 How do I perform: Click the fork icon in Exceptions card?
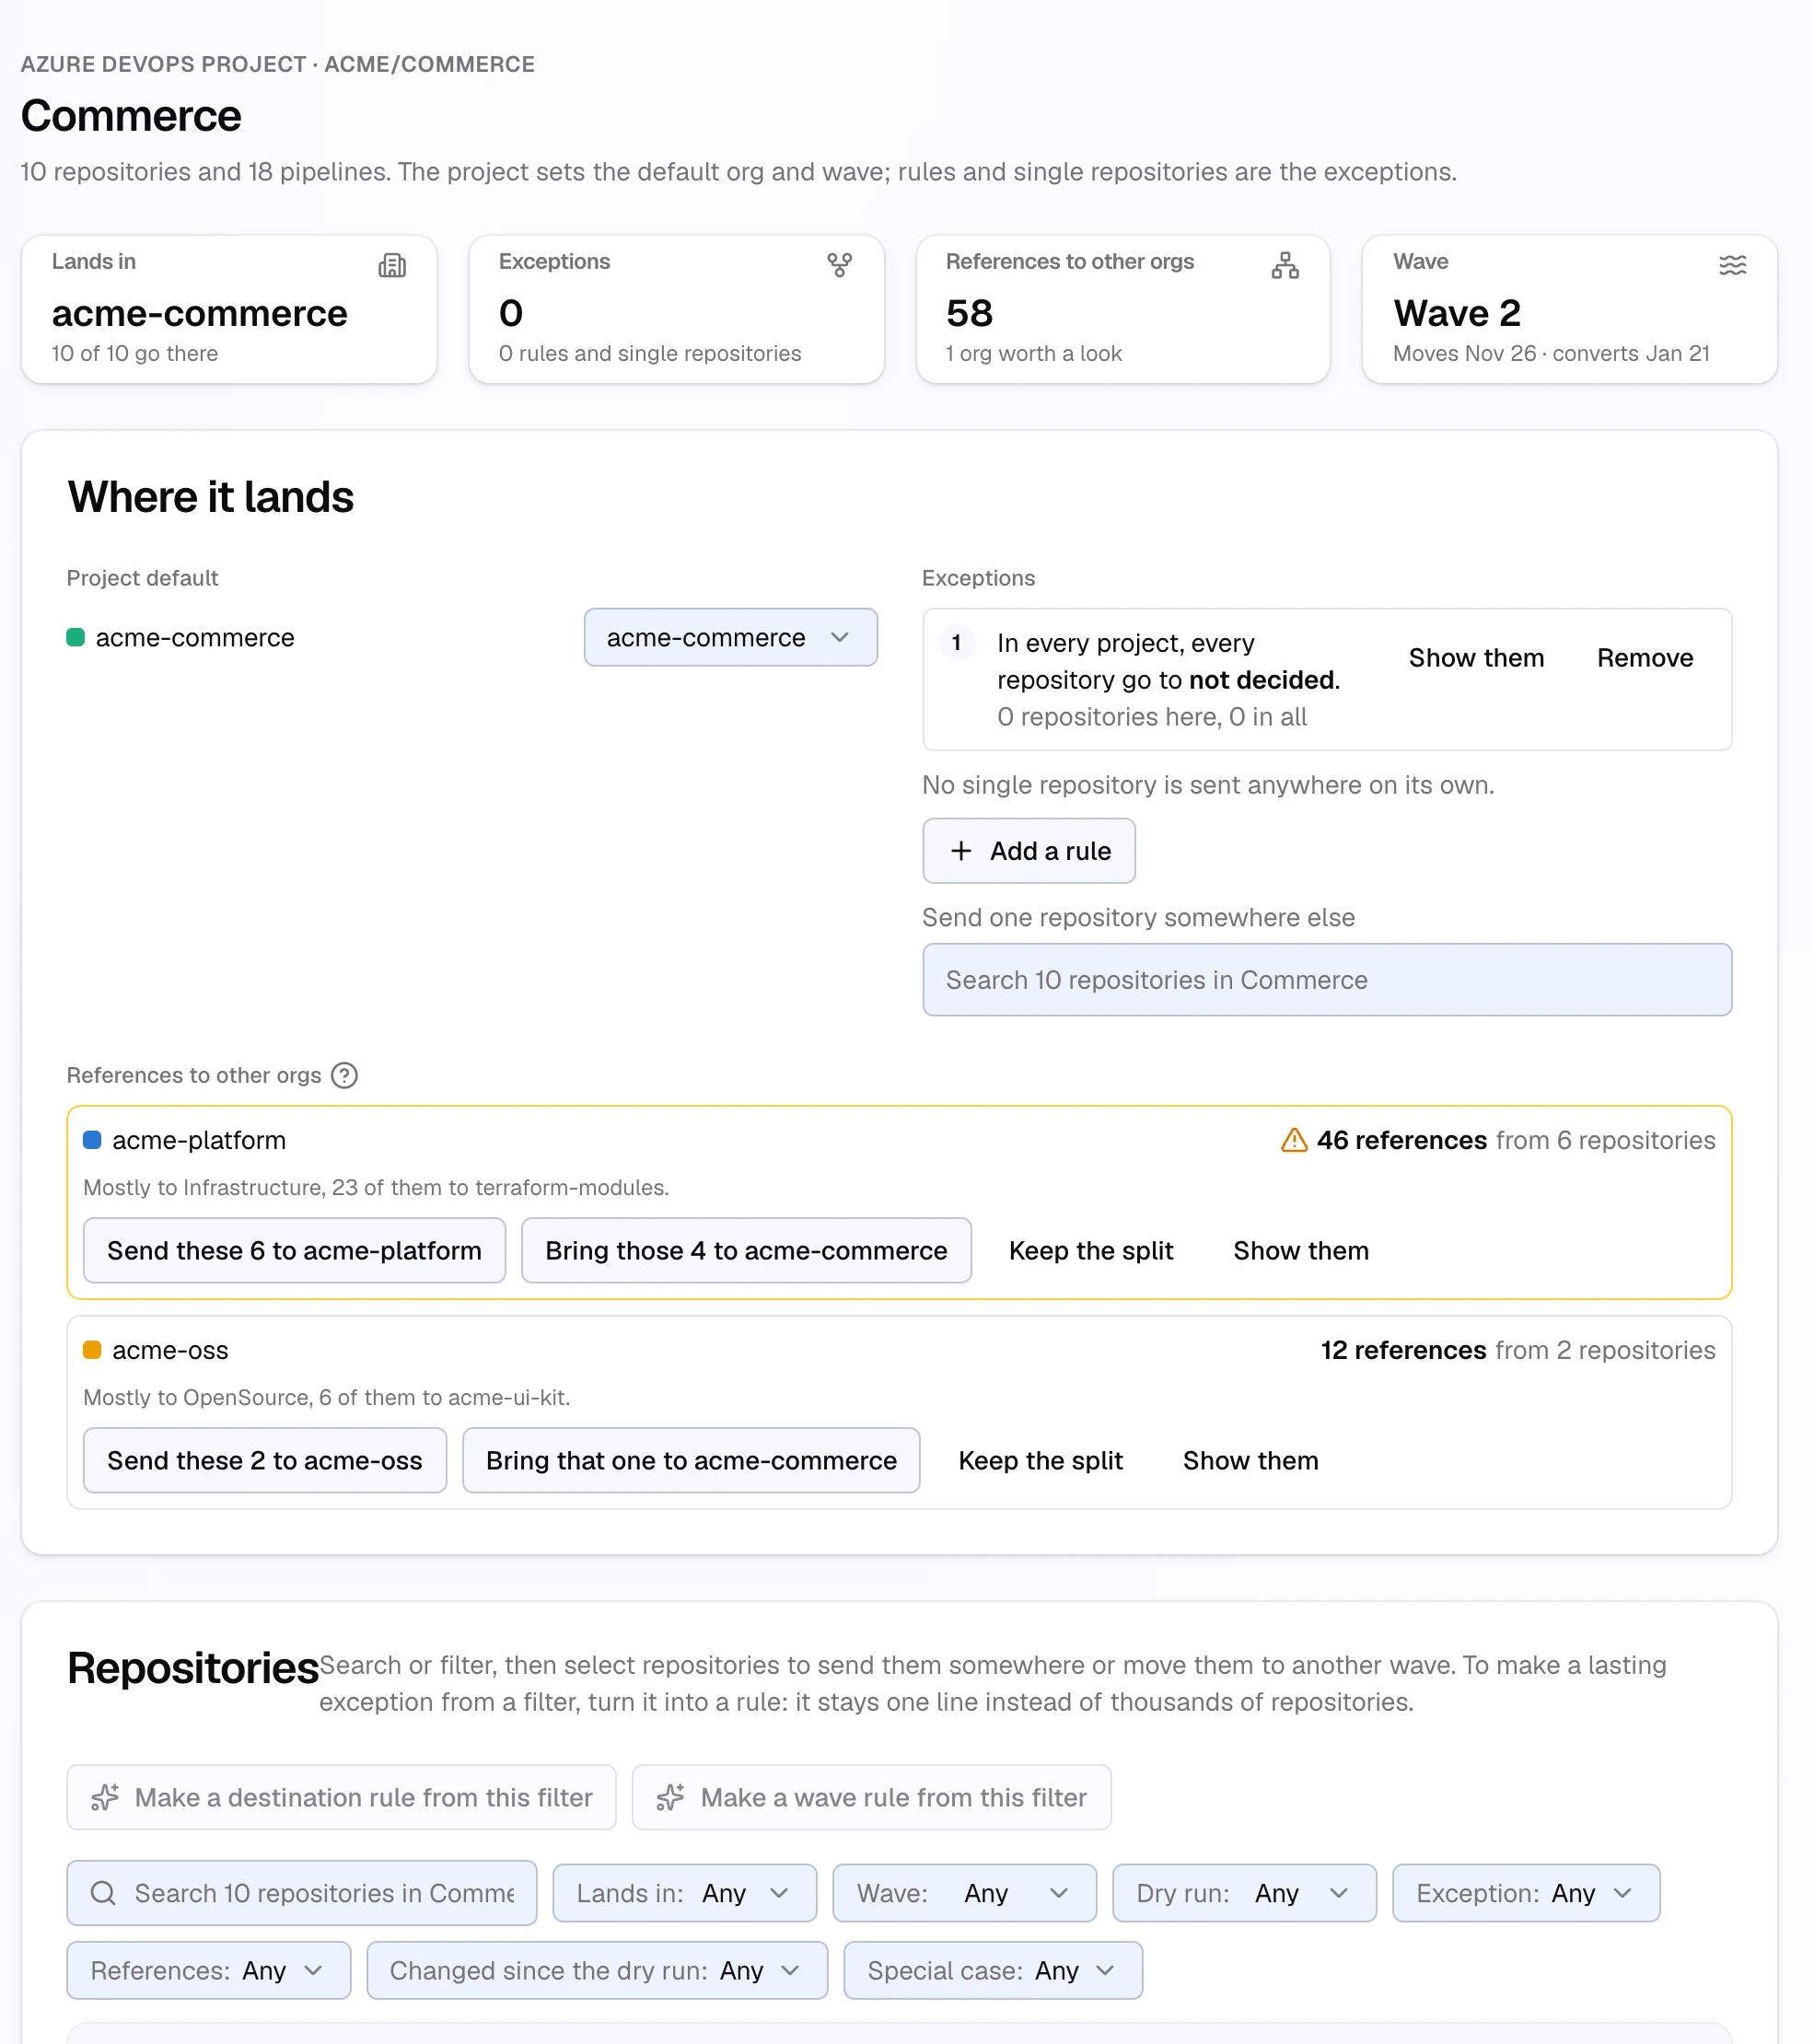[x=840, y=265]
